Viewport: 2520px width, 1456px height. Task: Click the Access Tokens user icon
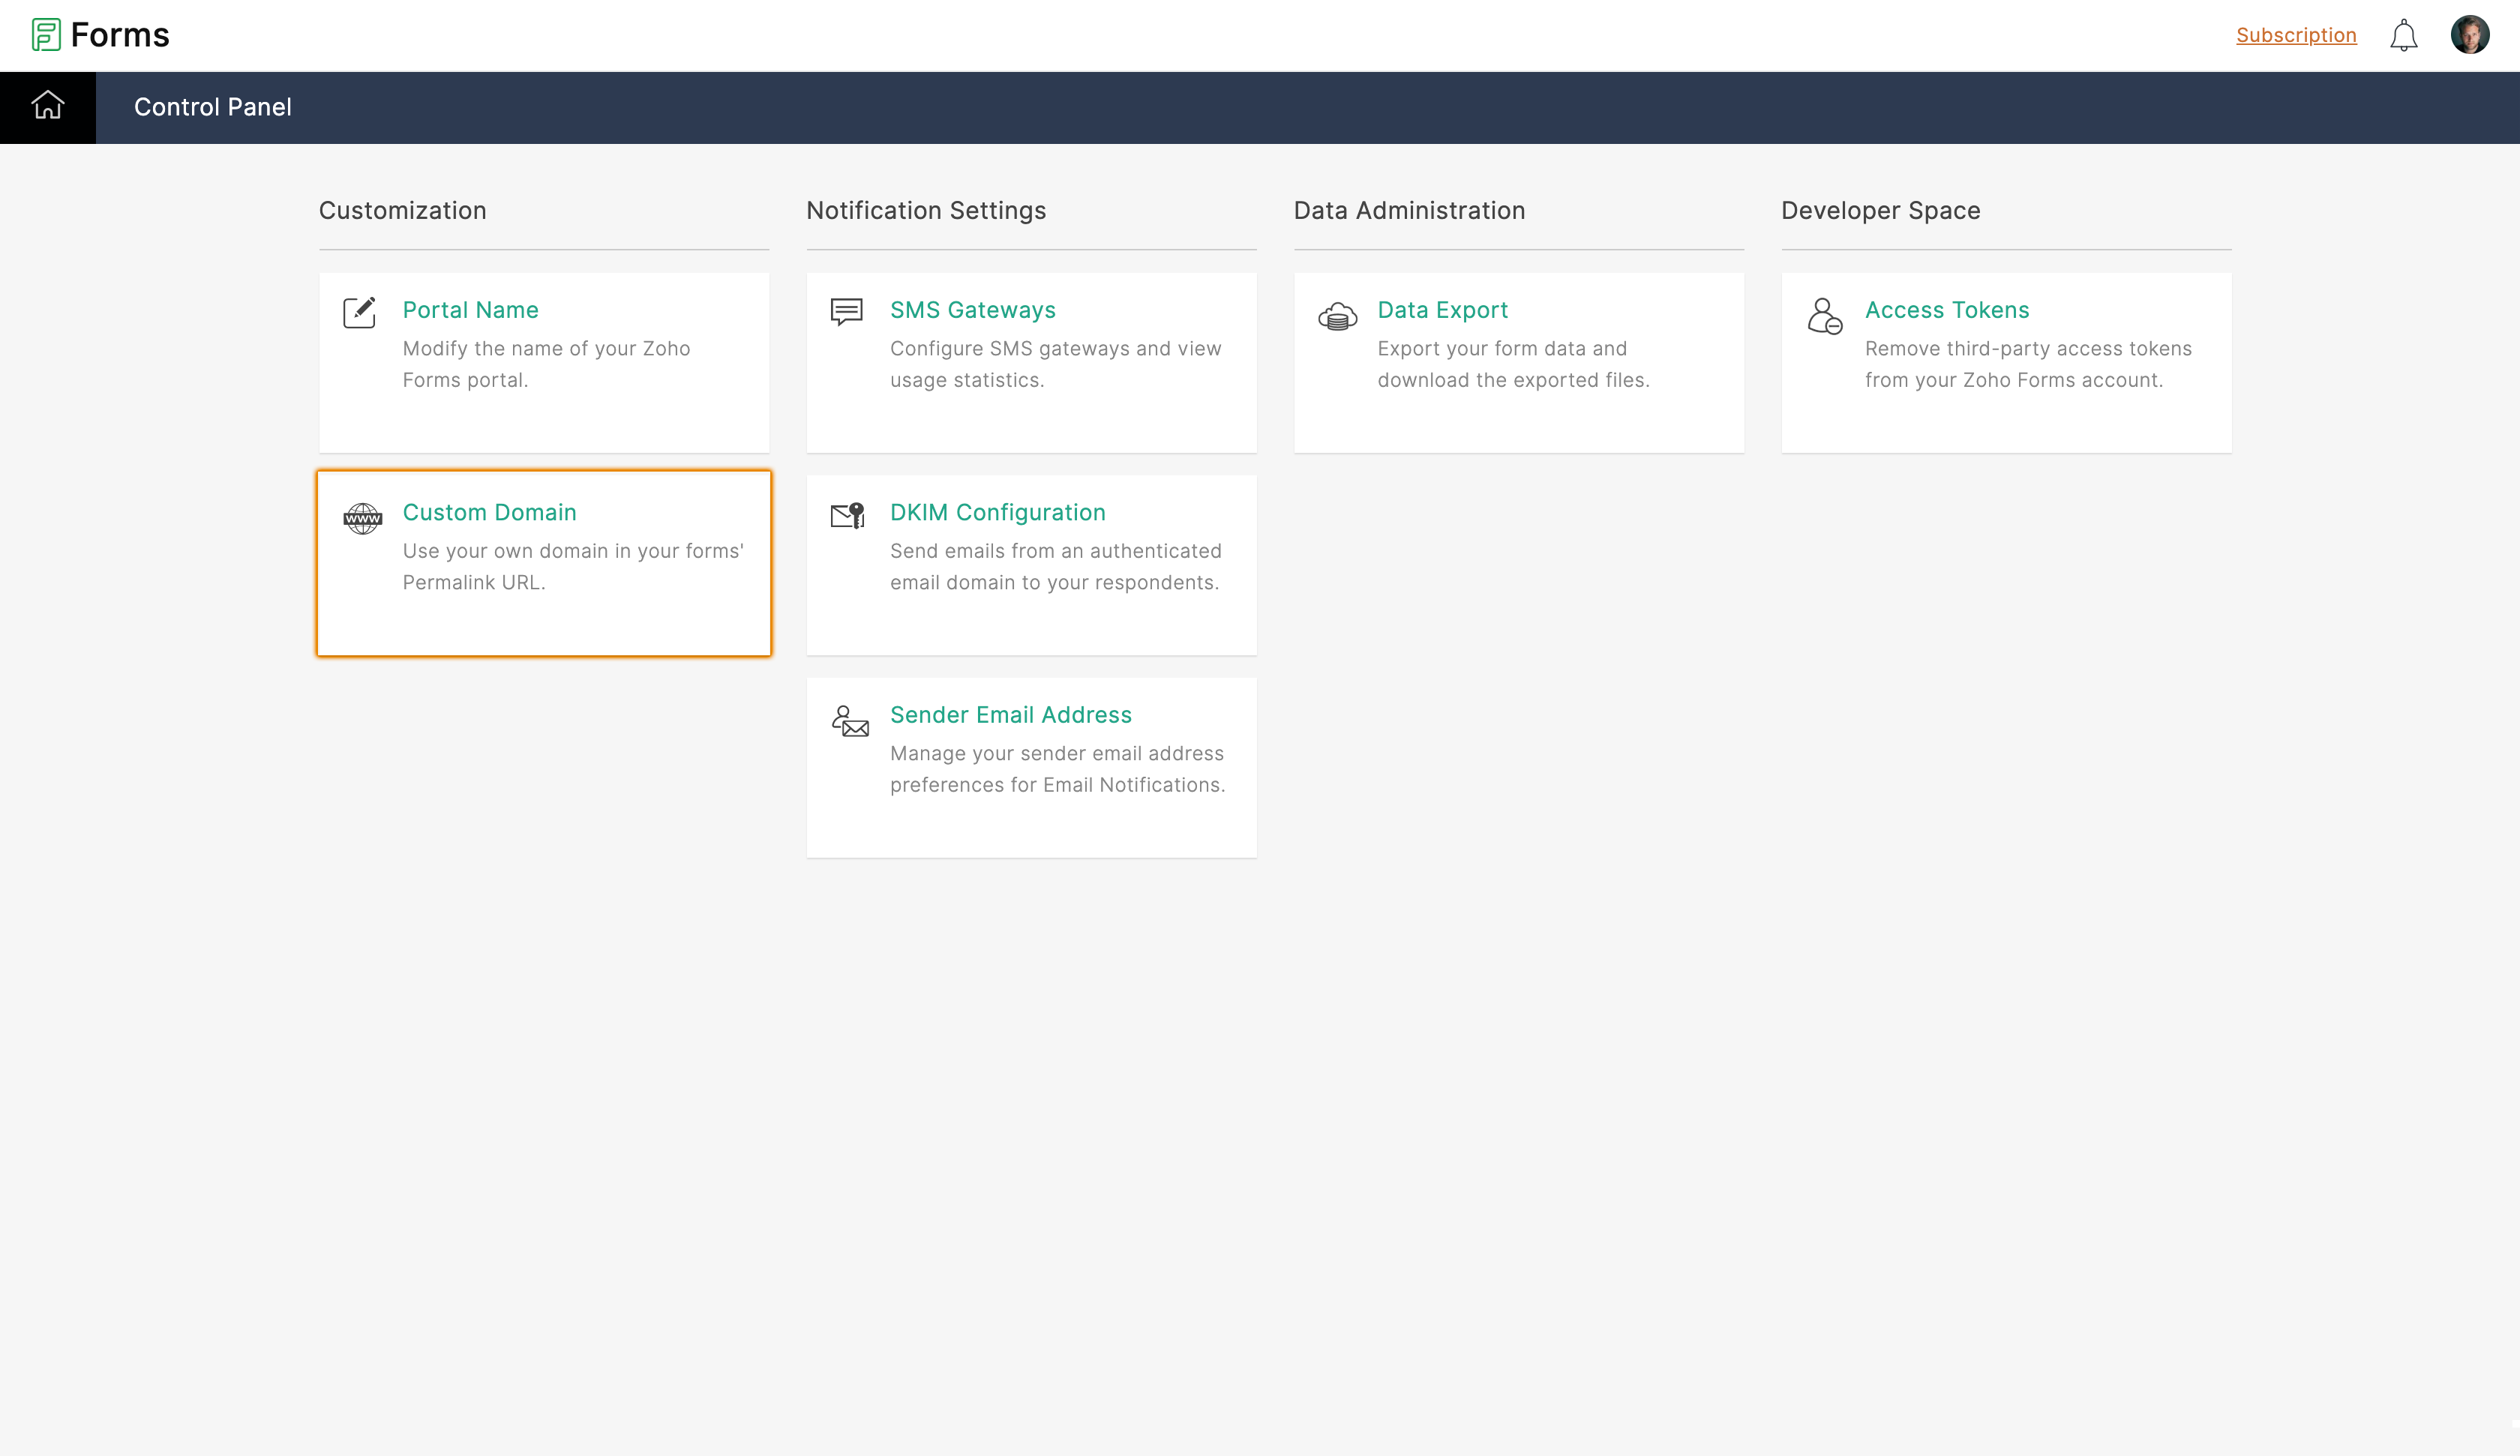tap(1824, 316)
